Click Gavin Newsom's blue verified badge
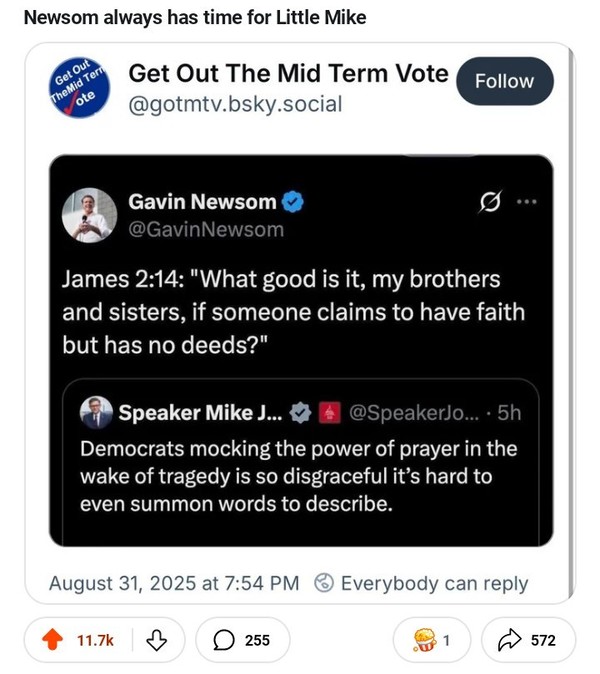The width and height of the screenshot is (600, 674). point(292,202)
